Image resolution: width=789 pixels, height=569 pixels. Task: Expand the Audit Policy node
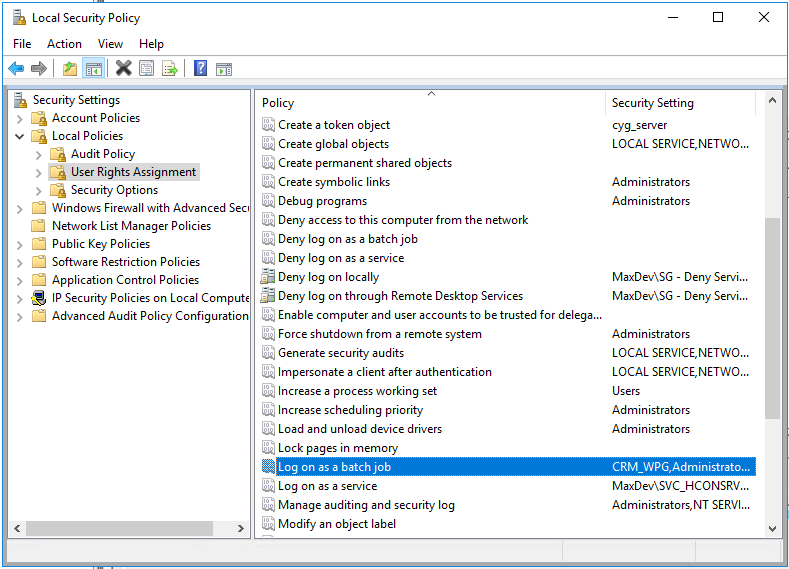pos(39,154)
